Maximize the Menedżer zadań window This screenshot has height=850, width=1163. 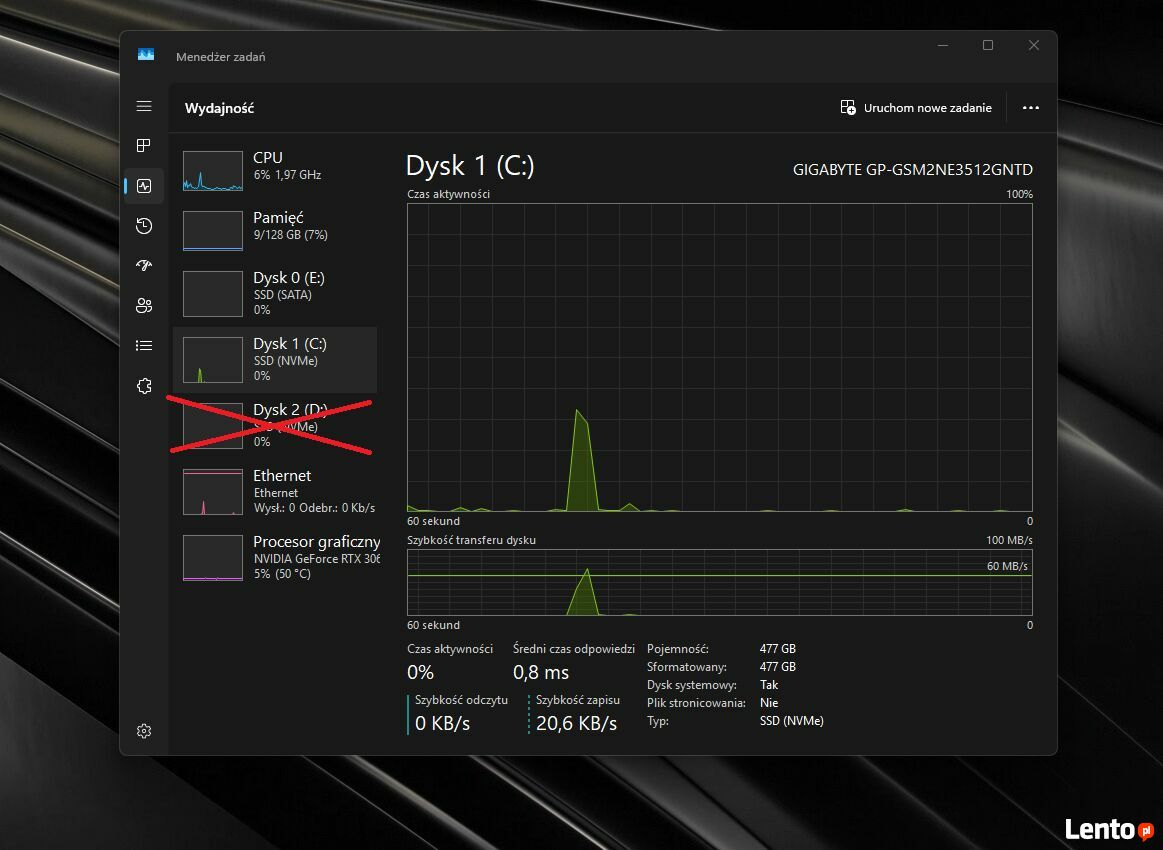[x=988, y=45]
